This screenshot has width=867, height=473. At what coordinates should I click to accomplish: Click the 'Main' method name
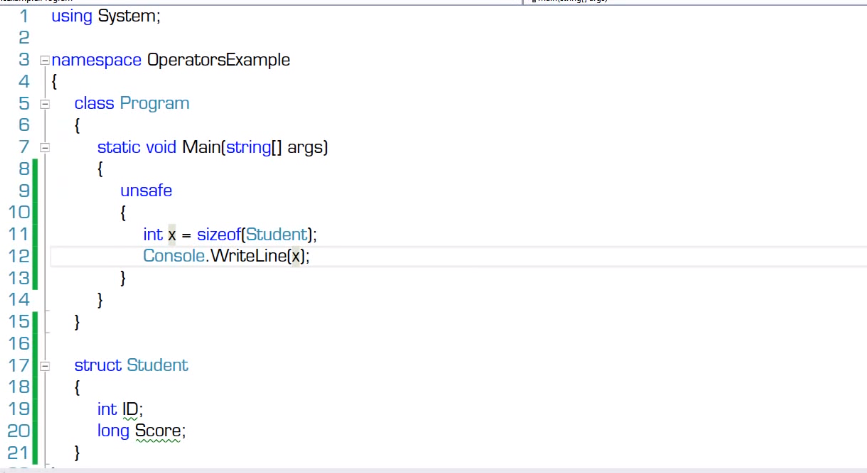201,147
